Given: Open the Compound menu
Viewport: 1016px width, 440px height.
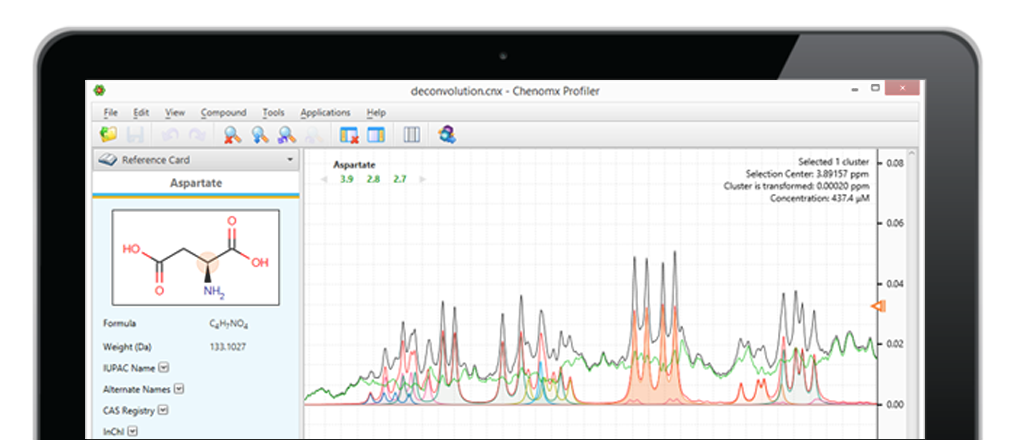Looking at the screenshot, I should [x=224, y=112].
